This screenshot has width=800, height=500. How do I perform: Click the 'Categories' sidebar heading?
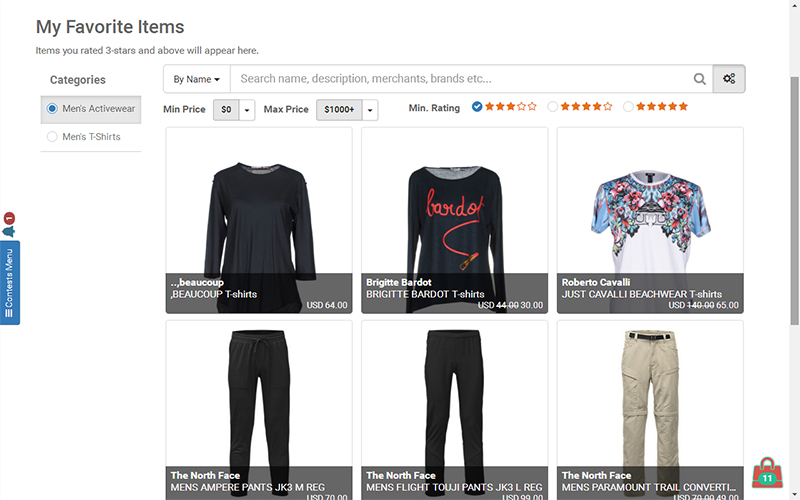(x=78, y=80)
